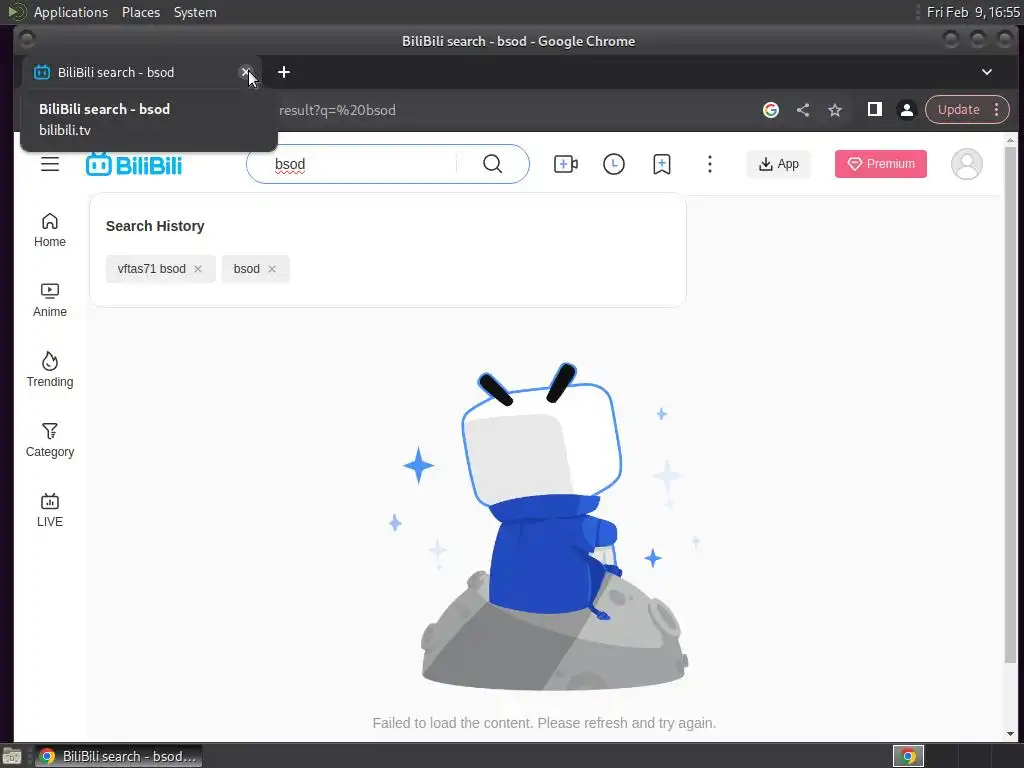
Task: Open the Places menu
Action: click(x=141, y=12)
